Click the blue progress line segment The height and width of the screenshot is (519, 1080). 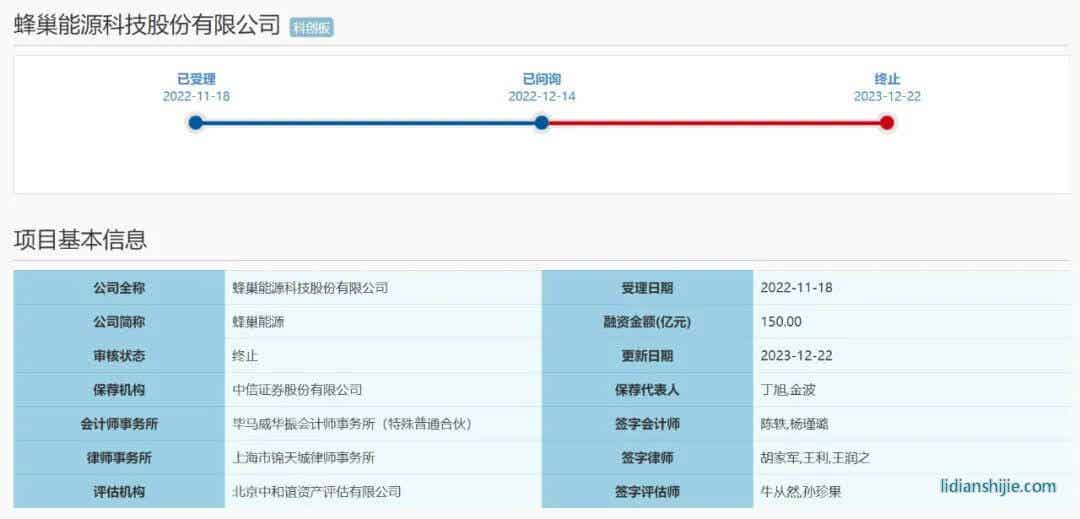368,123
